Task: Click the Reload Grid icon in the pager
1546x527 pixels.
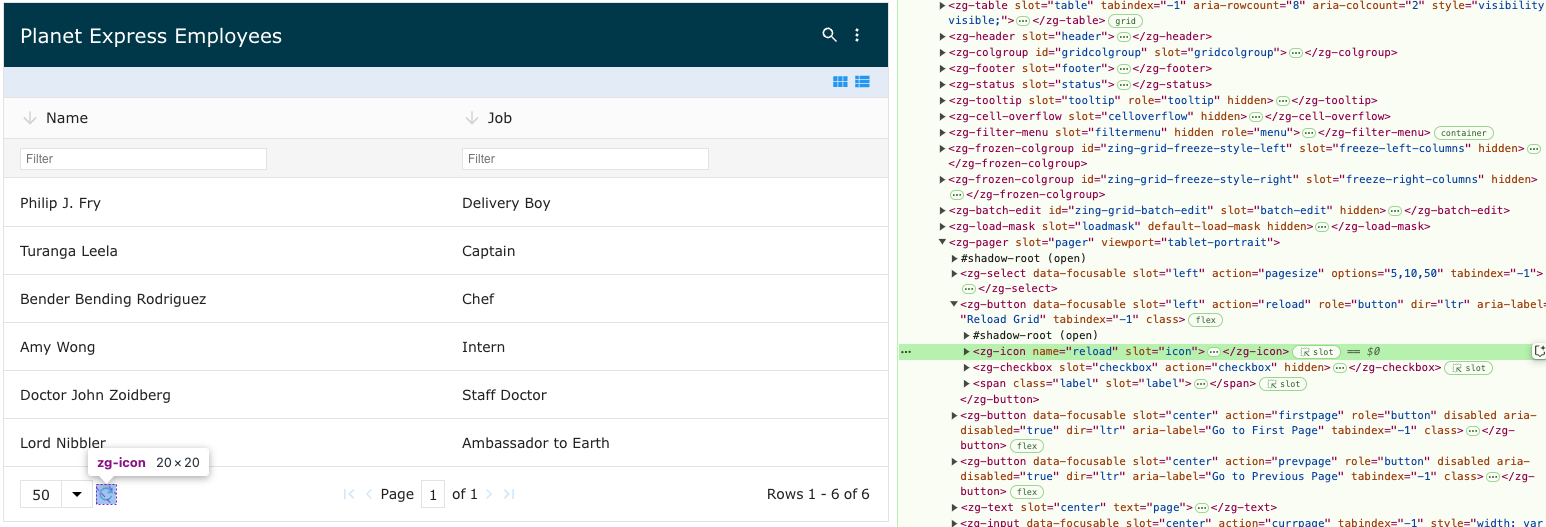Action: [106, 494]
